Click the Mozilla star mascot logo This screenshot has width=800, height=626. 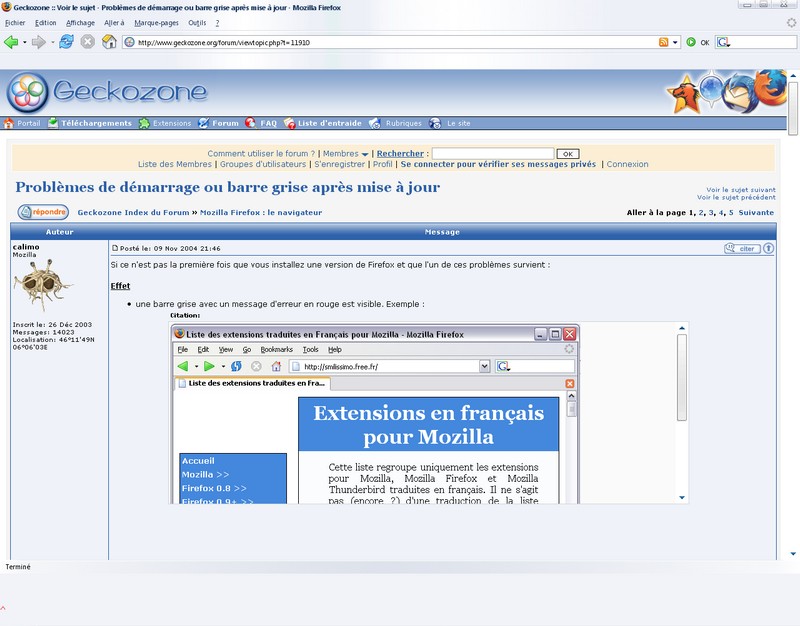pyautogui.click(x=684, y=94)
